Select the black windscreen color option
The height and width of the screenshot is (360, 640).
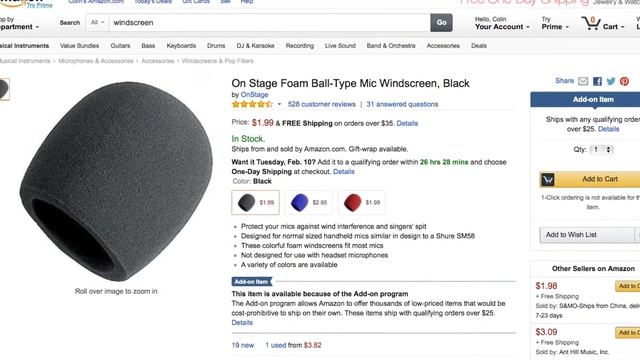point(256,202)
